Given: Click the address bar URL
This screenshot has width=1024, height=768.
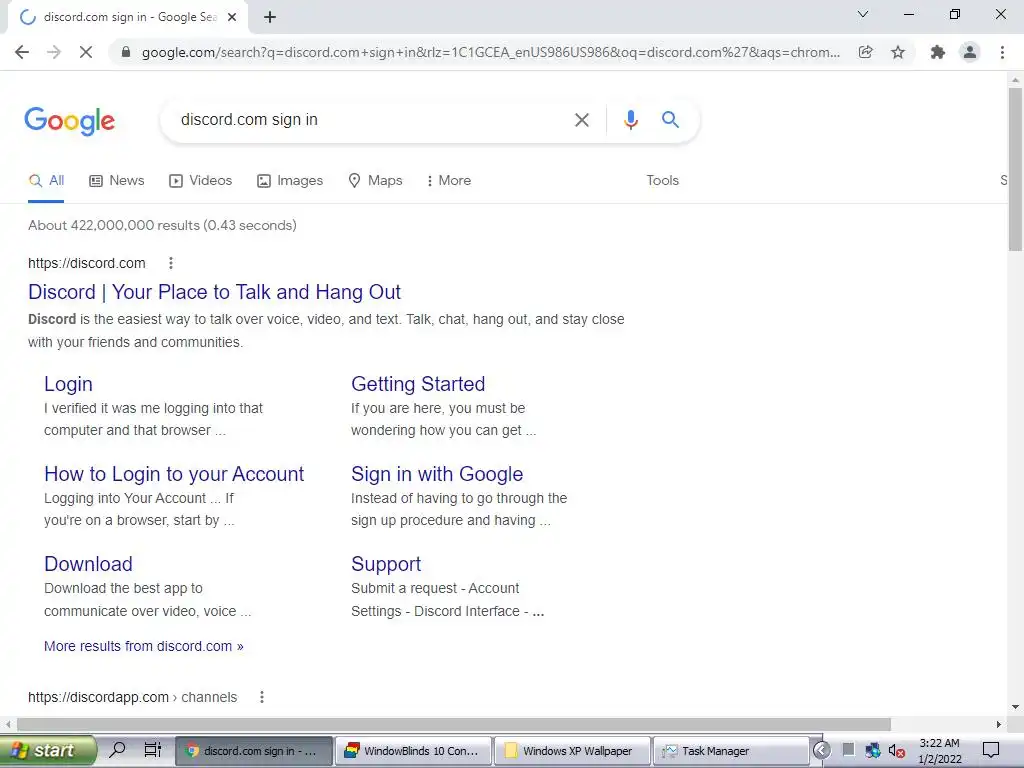Looking at the screenshot, I should (490, 52).
